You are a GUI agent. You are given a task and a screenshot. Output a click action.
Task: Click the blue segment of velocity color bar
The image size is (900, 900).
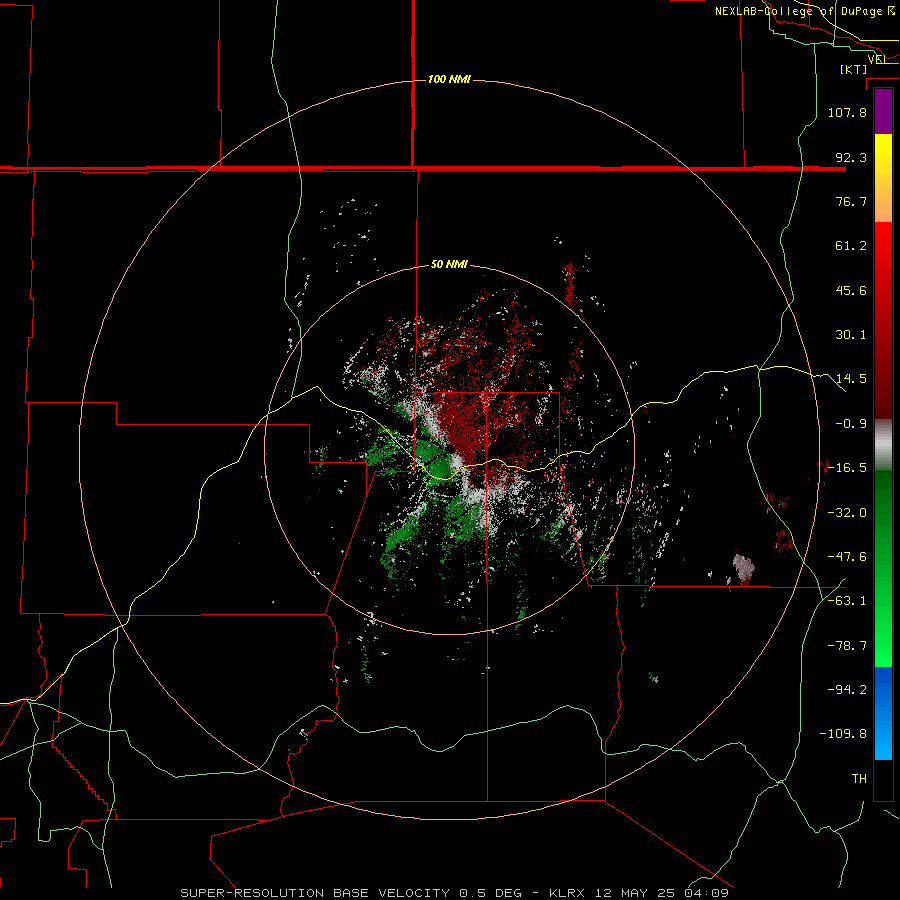click(883, 713)
